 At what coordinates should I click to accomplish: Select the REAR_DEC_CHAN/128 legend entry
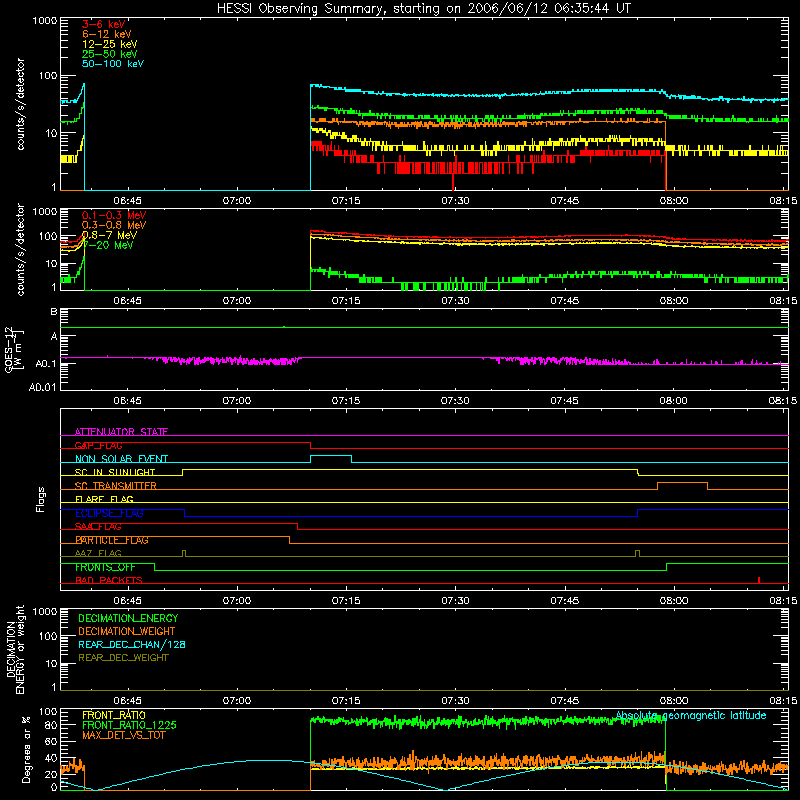pos(132,645)
